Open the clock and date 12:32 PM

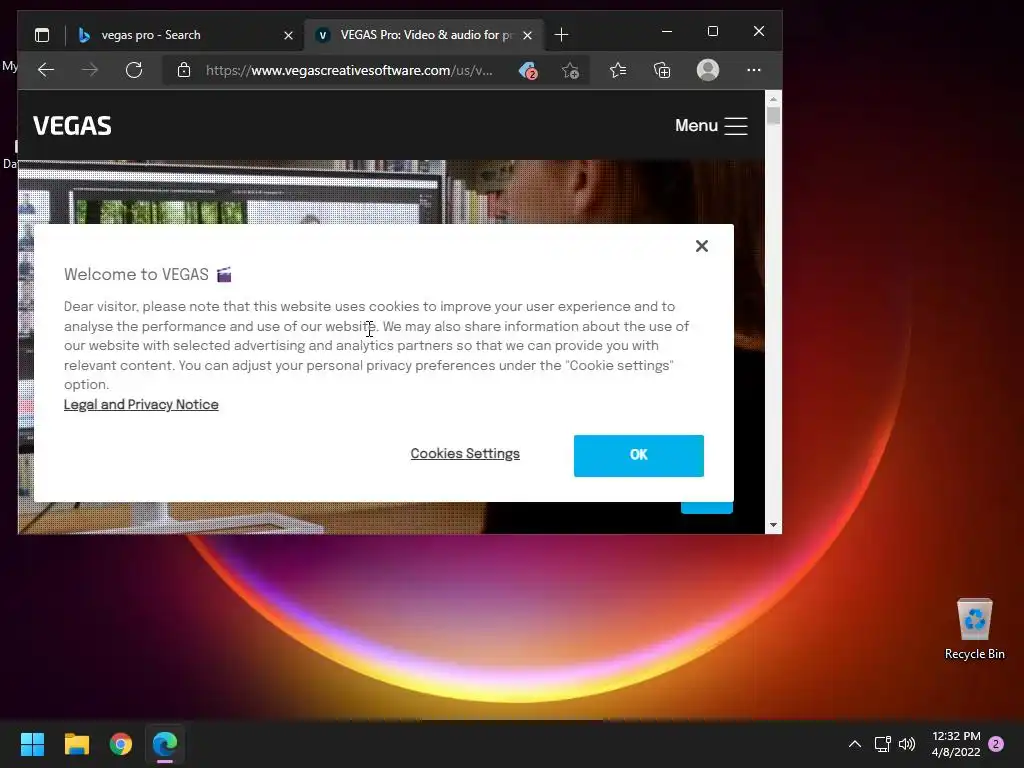pyautogui.click(x=956, y=744)
